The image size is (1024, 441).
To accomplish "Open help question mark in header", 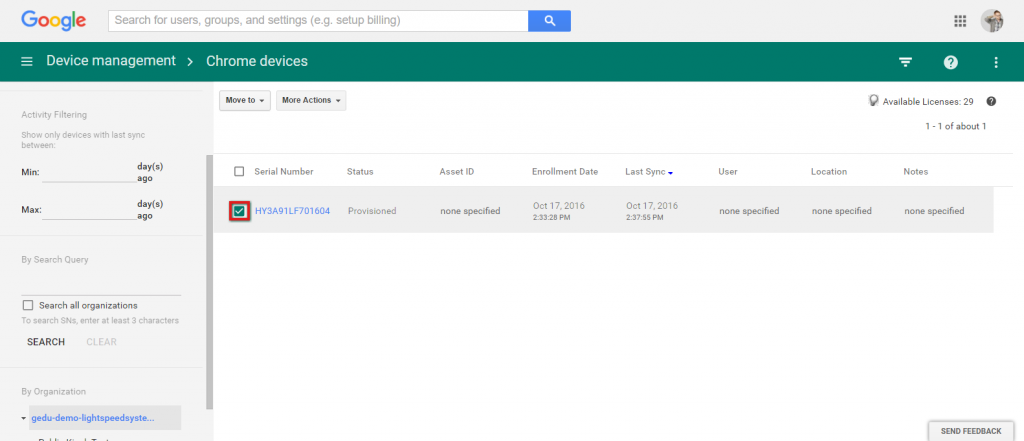I will click(x=951, y=62).
